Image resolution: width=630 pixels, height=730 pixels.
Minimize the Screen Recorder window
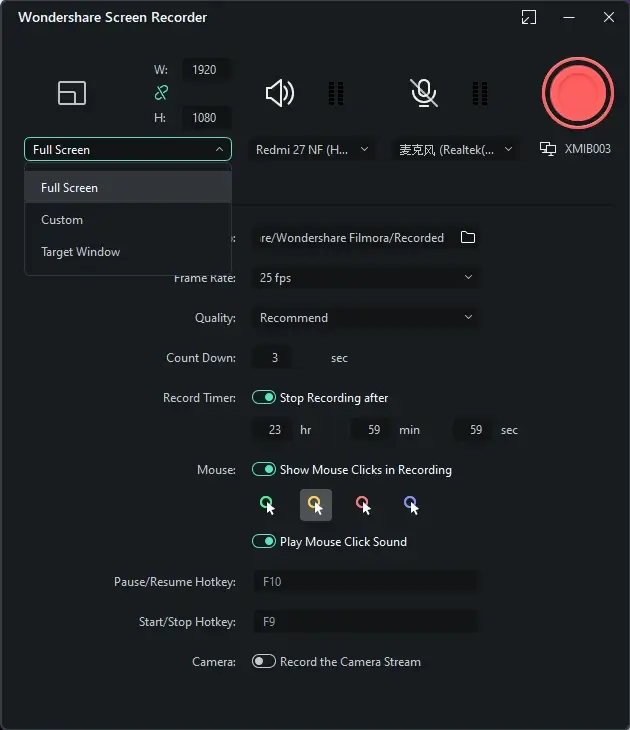click(569, 17)
